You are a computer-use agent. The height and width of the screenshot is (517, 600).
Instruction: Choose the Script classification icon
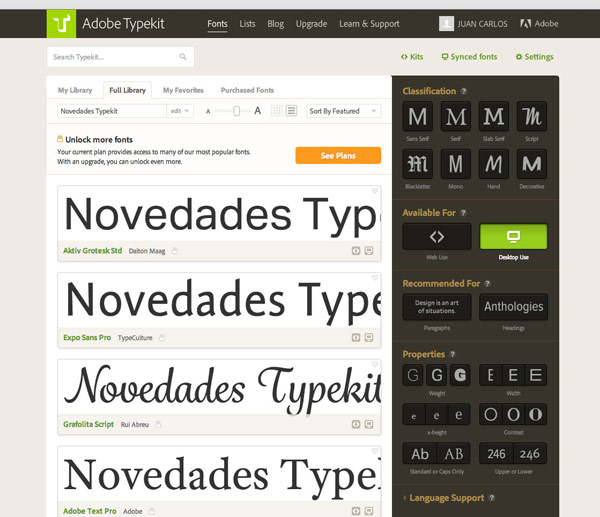531,116
